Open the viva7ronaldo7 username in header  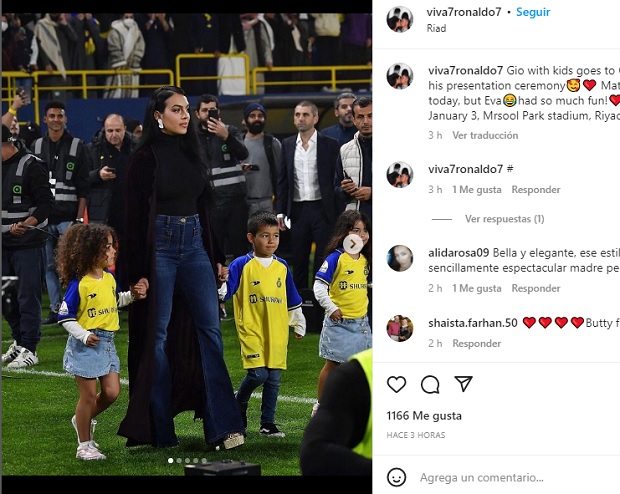[464, 12]
